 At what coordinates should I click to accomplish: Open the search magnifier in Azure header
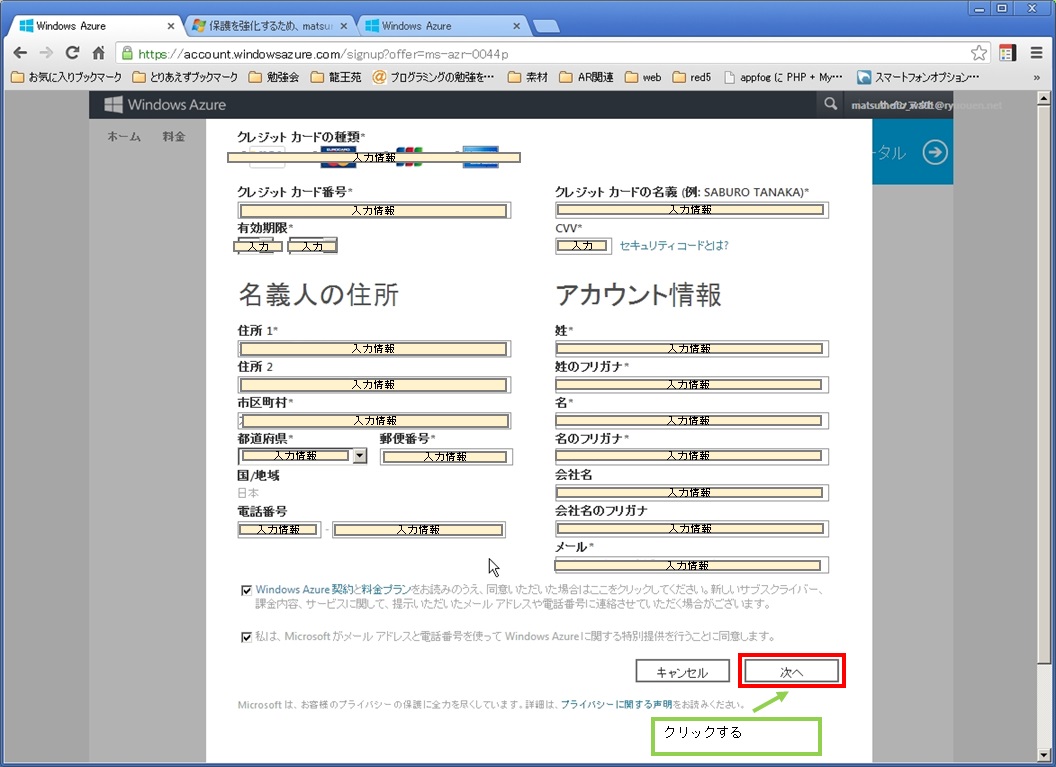(x=830, y=104)
